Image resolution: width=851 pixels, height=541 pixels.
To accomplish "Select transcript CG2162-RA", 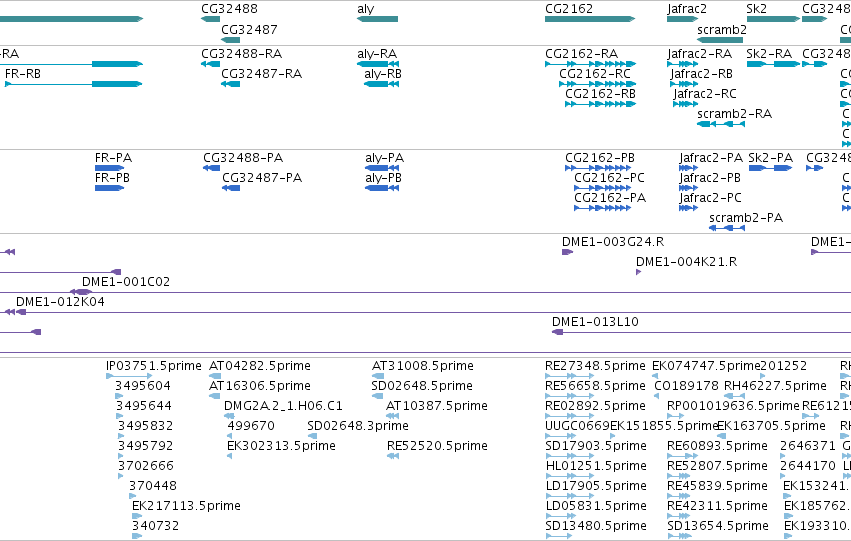I will (590, 64).
